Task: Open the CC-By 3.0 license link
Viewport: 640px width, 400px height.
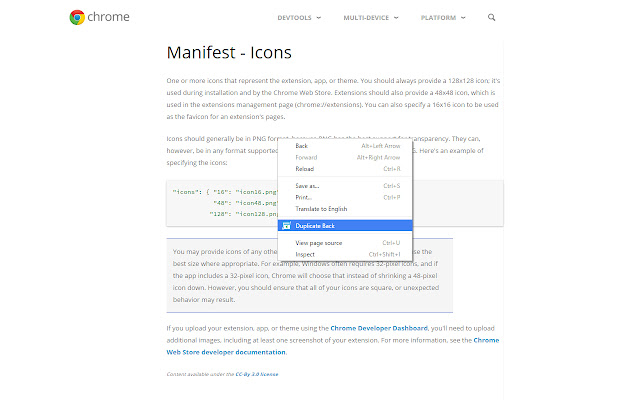Action: (257, 374)
